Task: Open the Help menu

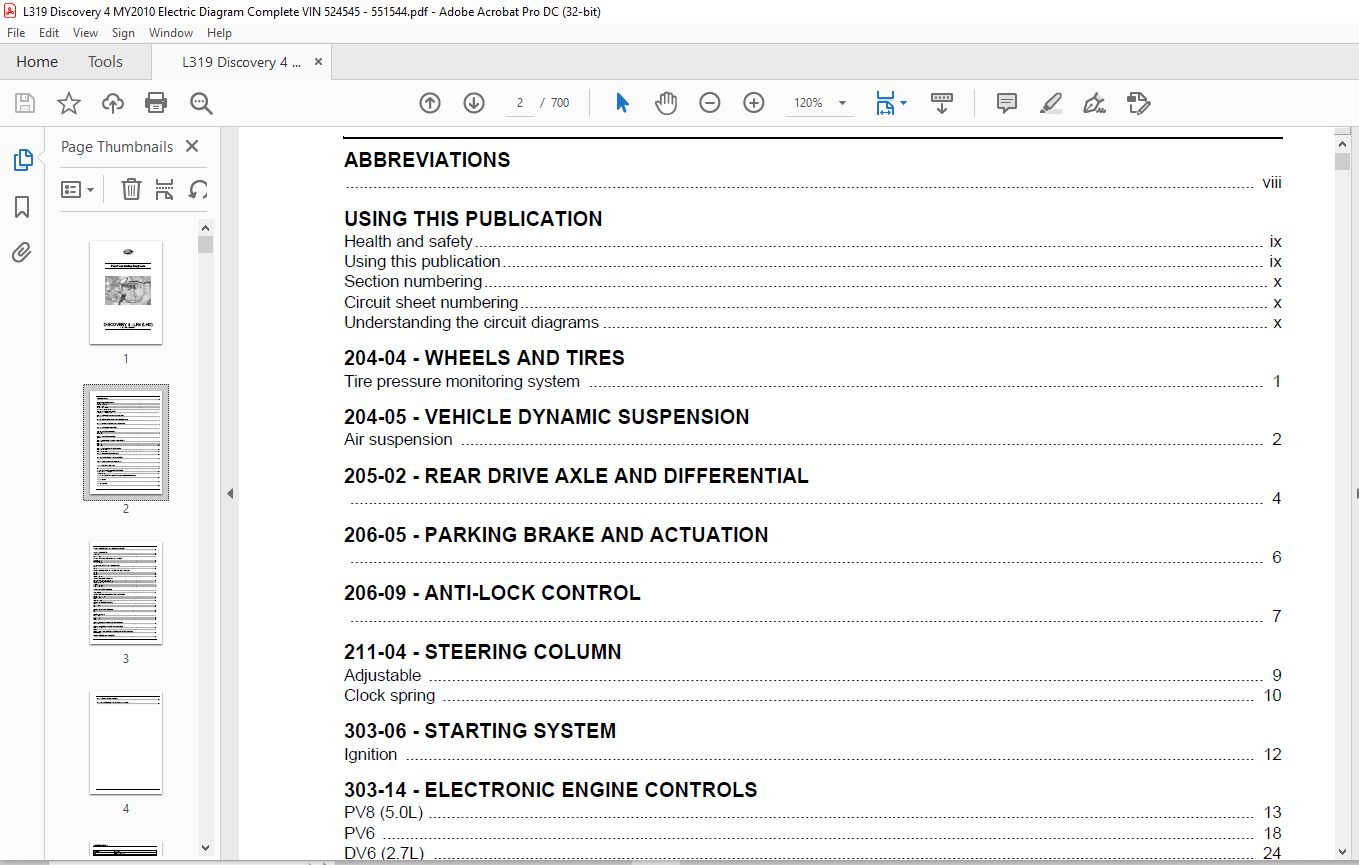Action: pyautogui.click(x=219, y=33)
